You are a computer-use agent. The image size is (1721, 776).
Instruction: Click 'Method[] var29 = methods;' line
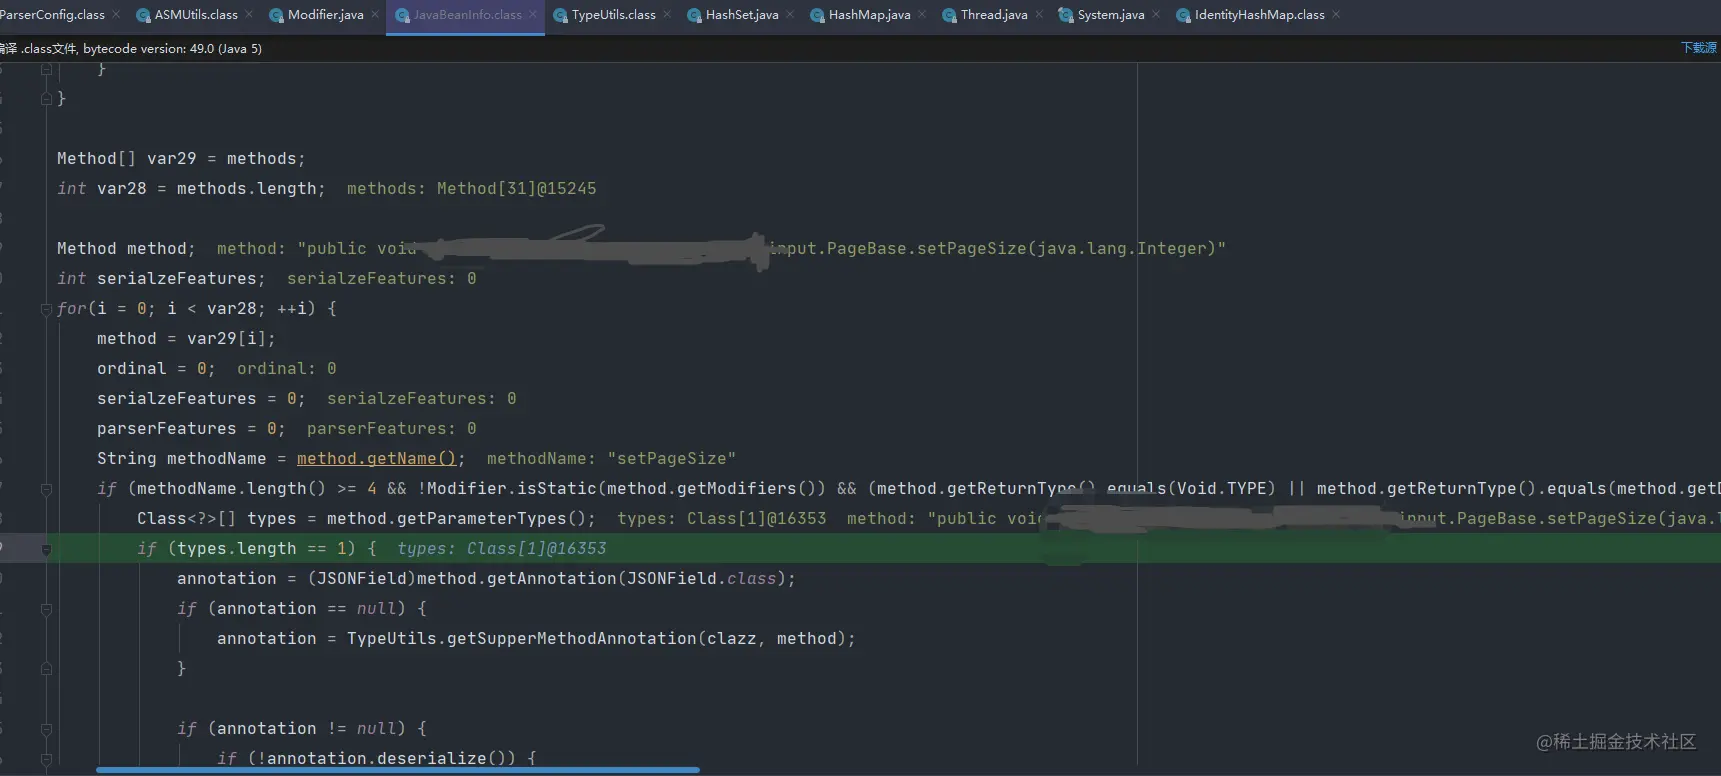[181, 158]
